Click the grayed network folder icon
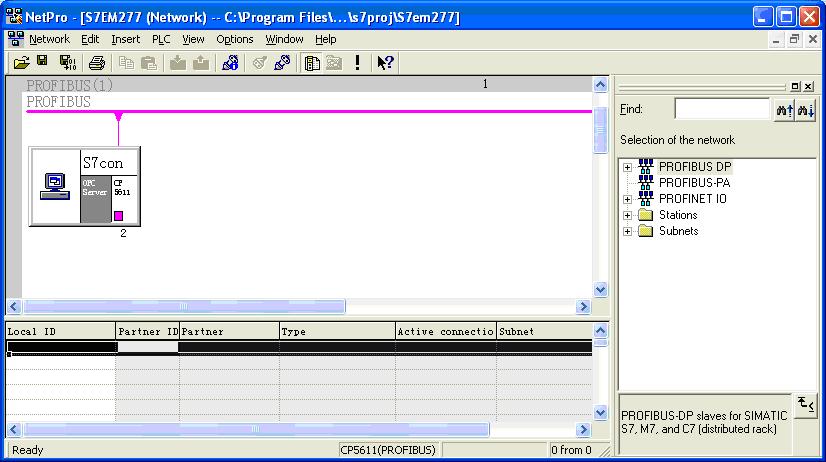Viewport: 826px width, 462px height. tap(334, 63)
